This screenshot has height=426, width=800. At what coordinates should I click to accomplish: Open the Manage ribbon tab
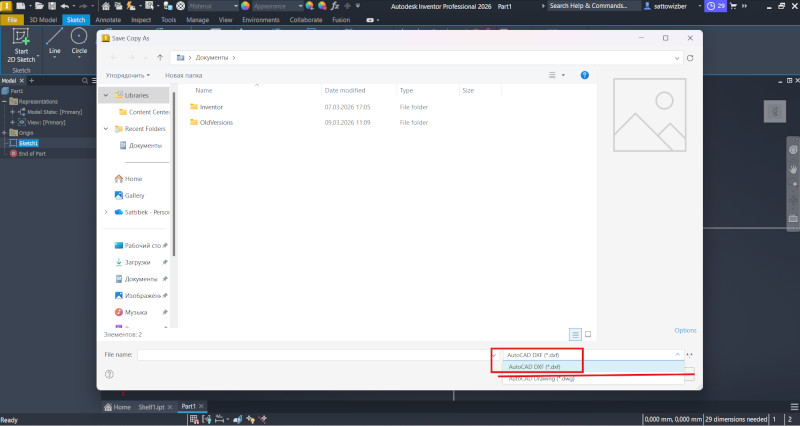[x=197, y=20]
